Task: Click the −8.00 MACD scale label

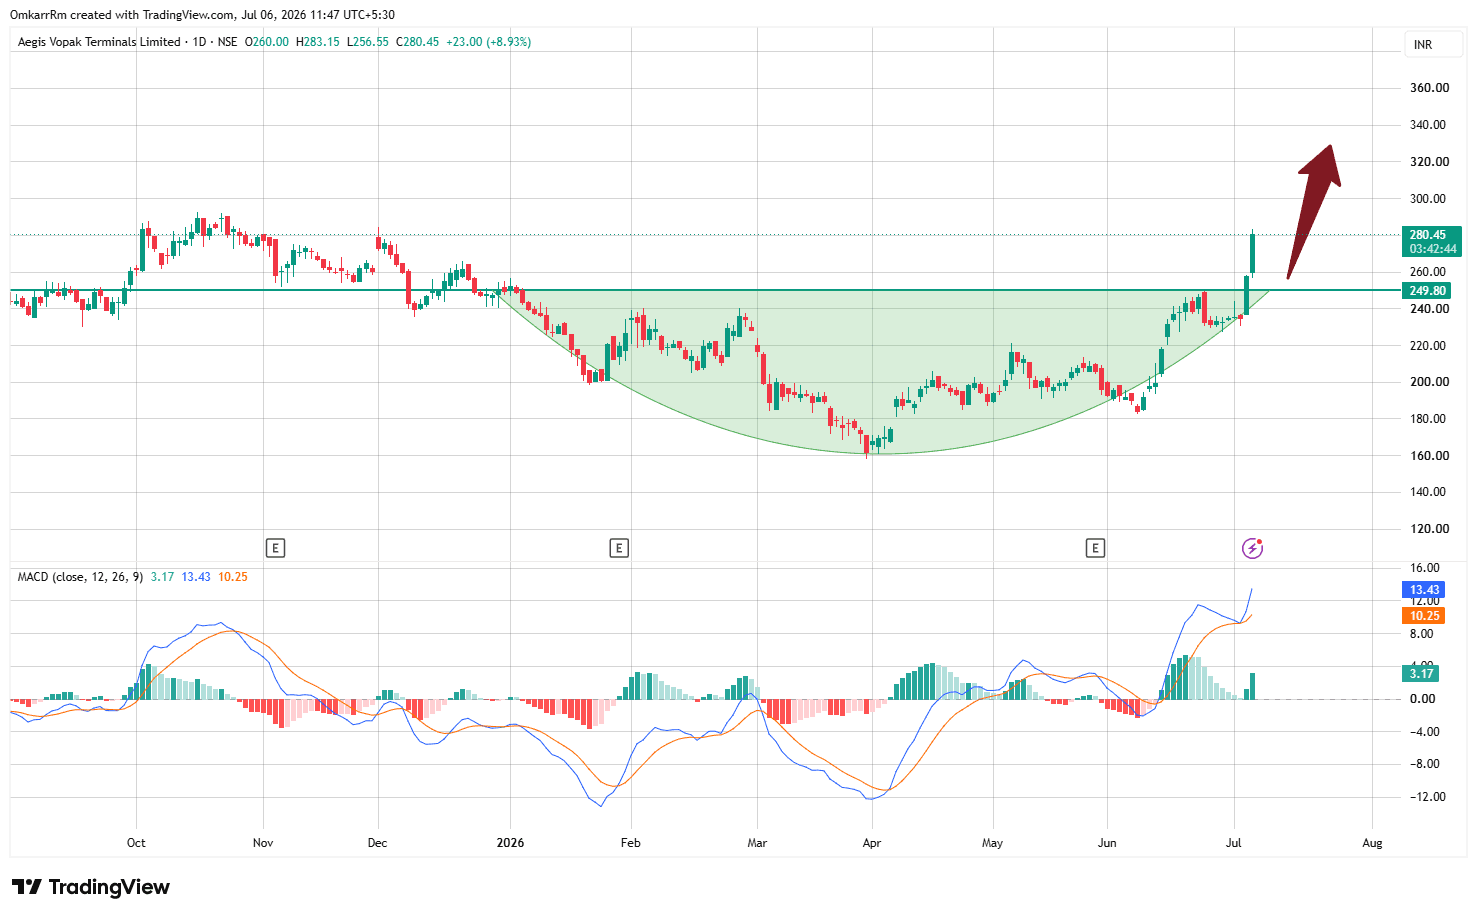Action: [1424, 764]
